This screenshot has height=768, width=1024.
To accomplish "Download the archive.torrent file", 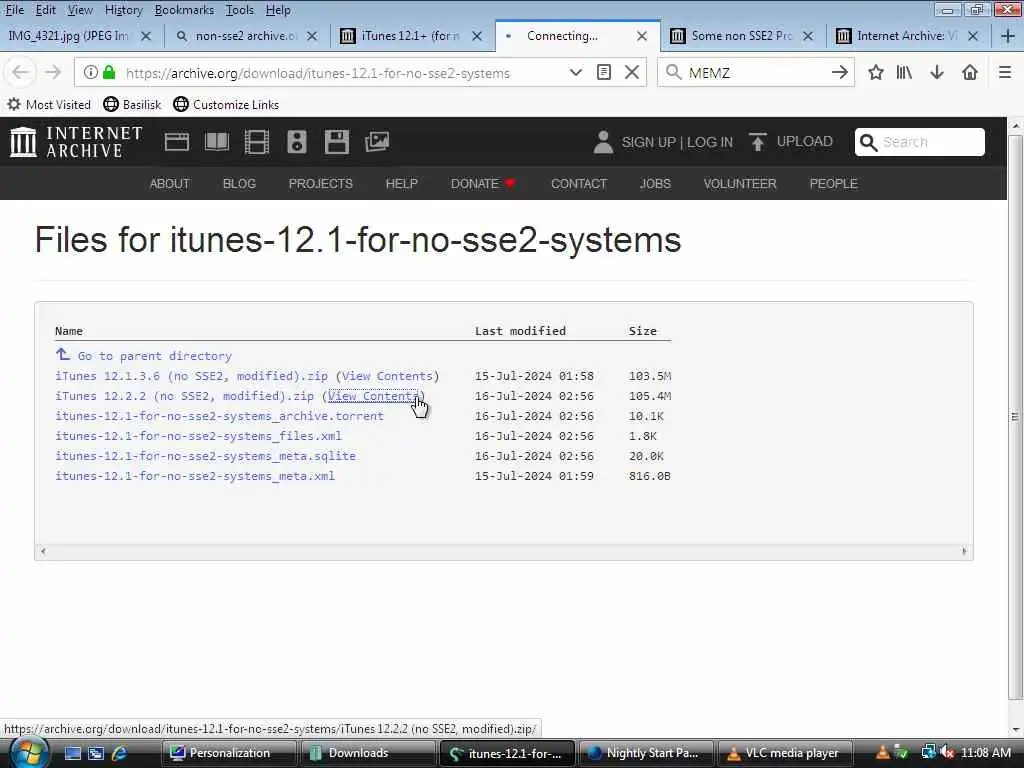I will click(219, 416).
